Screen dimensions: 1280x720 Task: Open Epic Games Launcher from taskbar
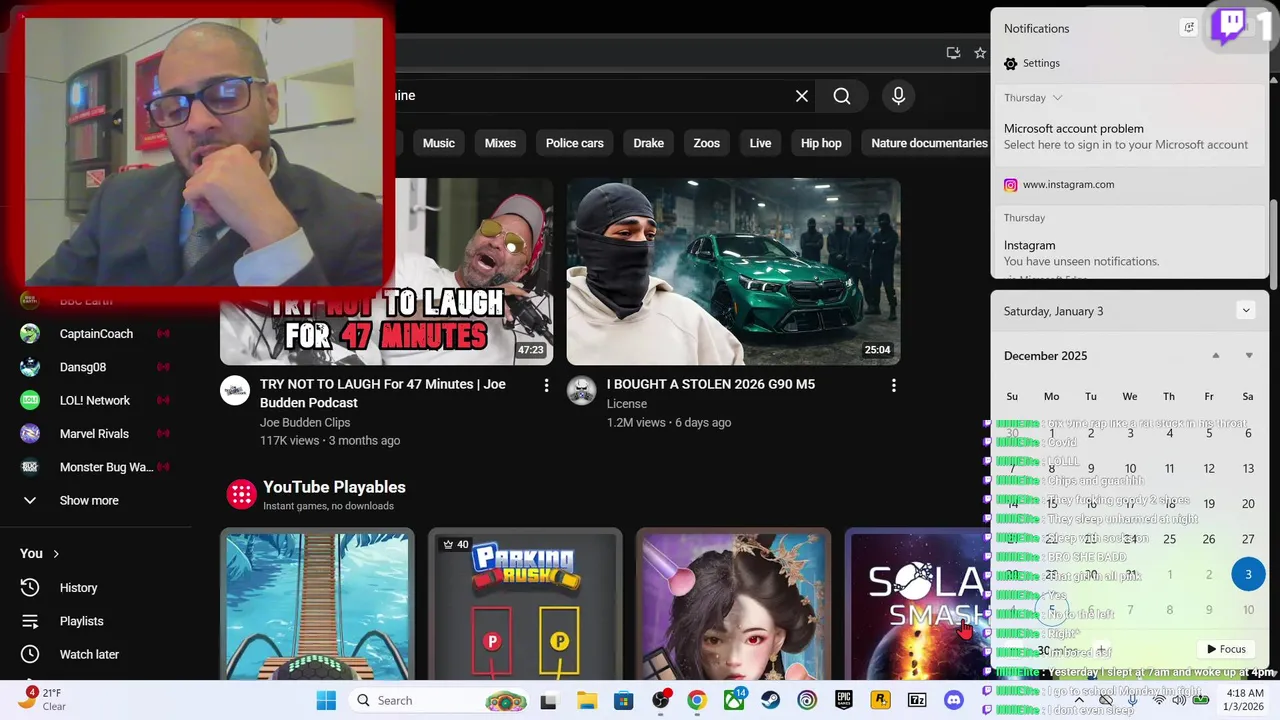click(844, 700)
